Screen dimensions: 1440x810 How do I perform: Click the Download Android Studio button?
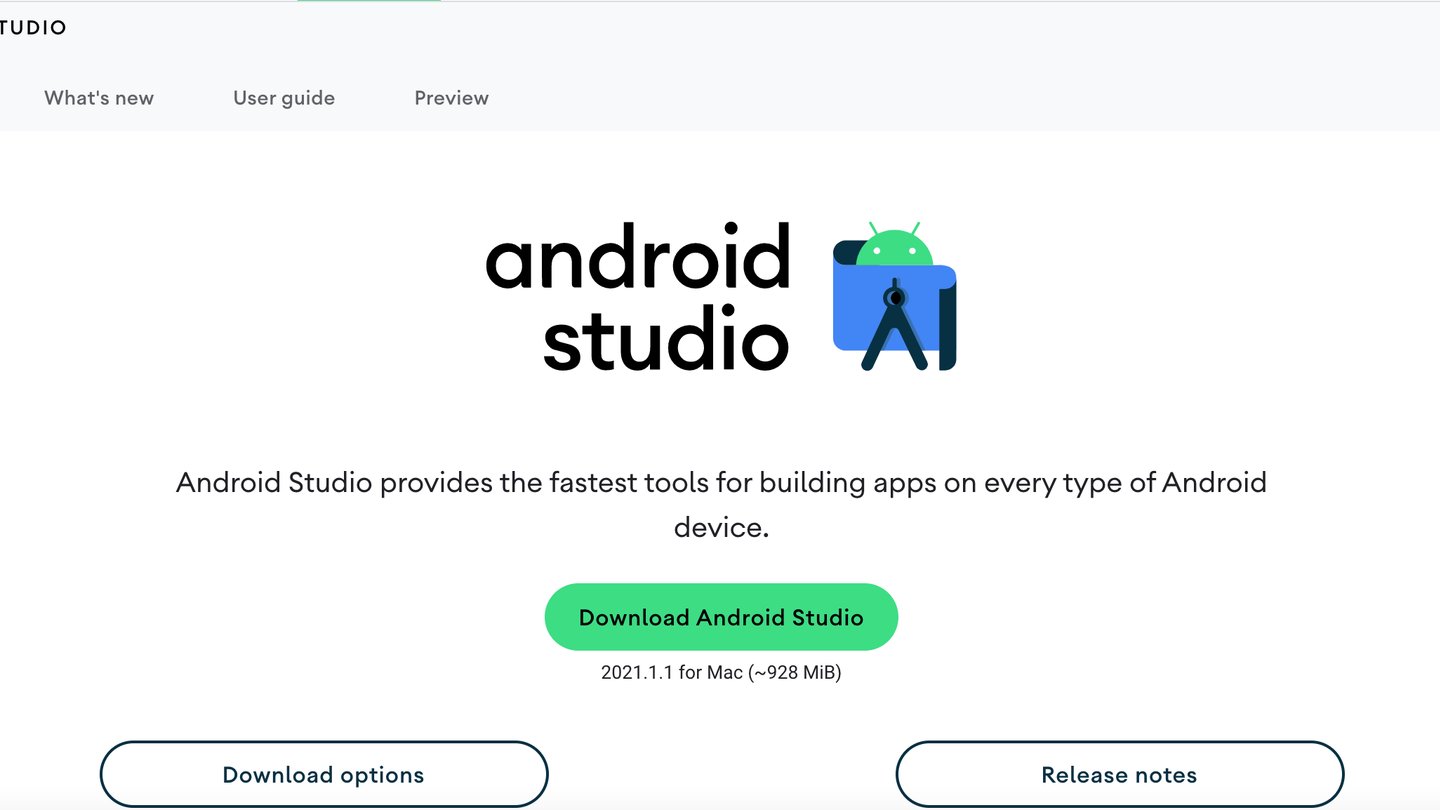[721, 617]
